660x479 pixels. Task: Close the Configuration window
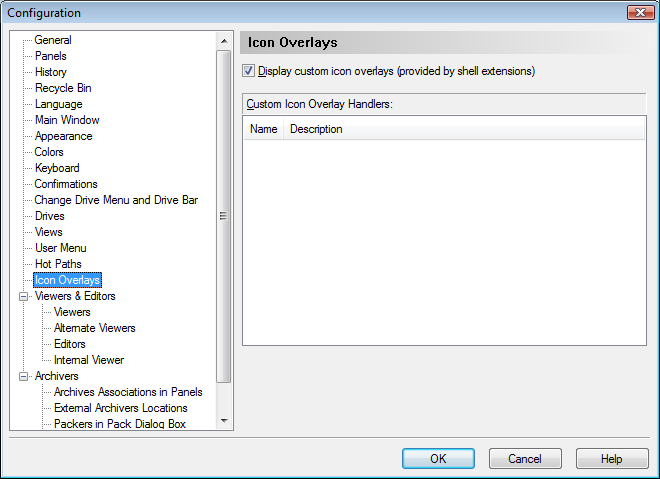(x=640, y=13)
